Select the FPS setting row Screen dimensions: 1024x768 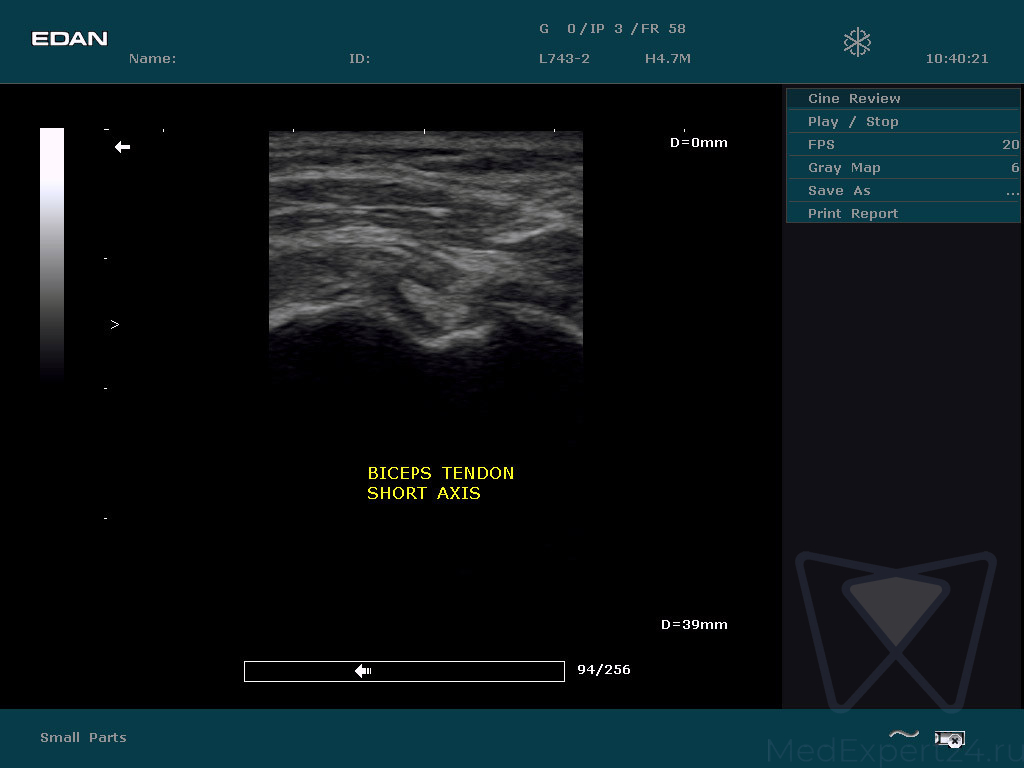click(x=903, y=145)
